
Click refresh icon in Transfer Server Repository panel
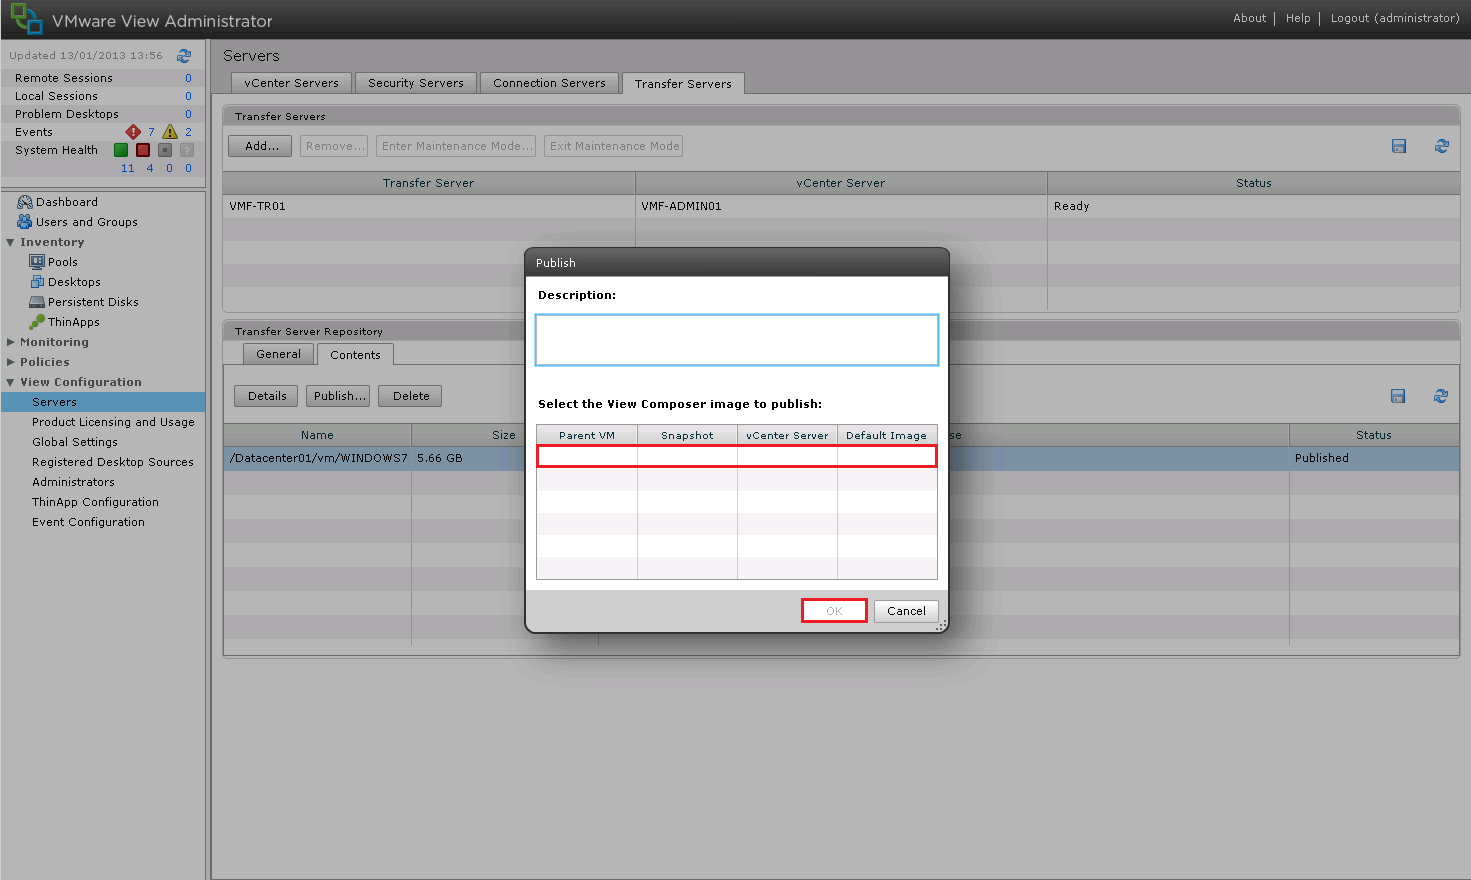click(x=1441, y=396)
